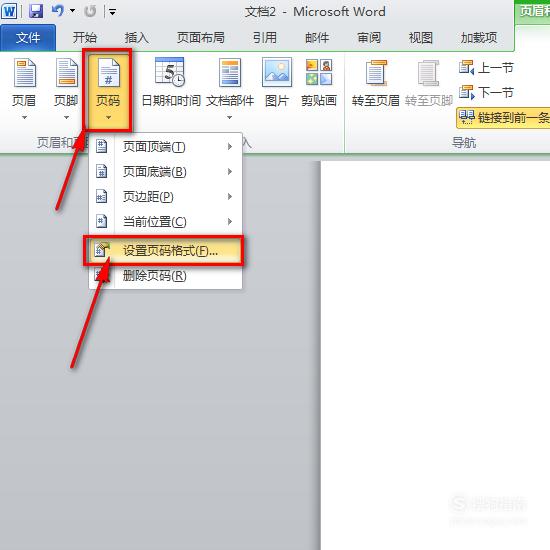Viewport: 550px width, 550px height.
Task: Click the 剪贴画 clip art icon
Action: tap(319, 72)
